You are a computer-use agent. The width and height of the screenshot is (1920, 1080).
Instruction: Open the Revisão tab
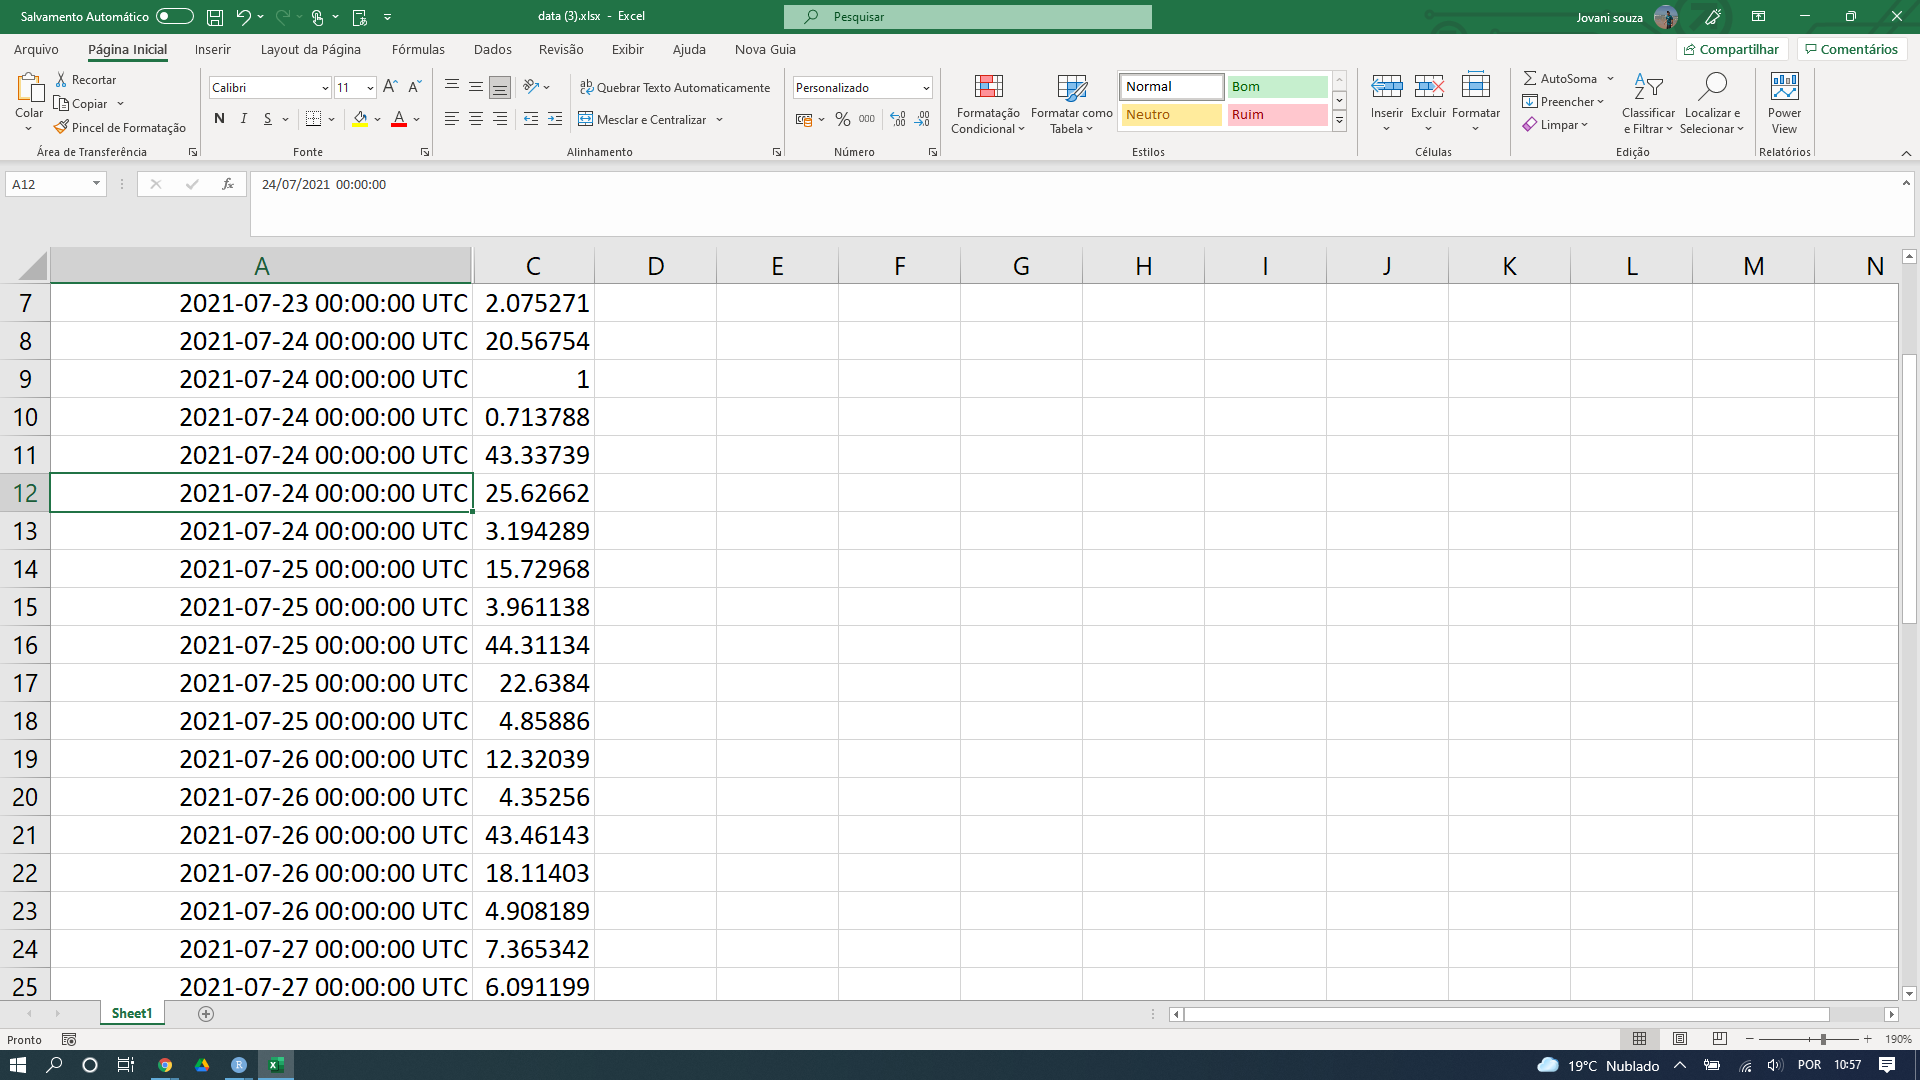click(561, 49)
